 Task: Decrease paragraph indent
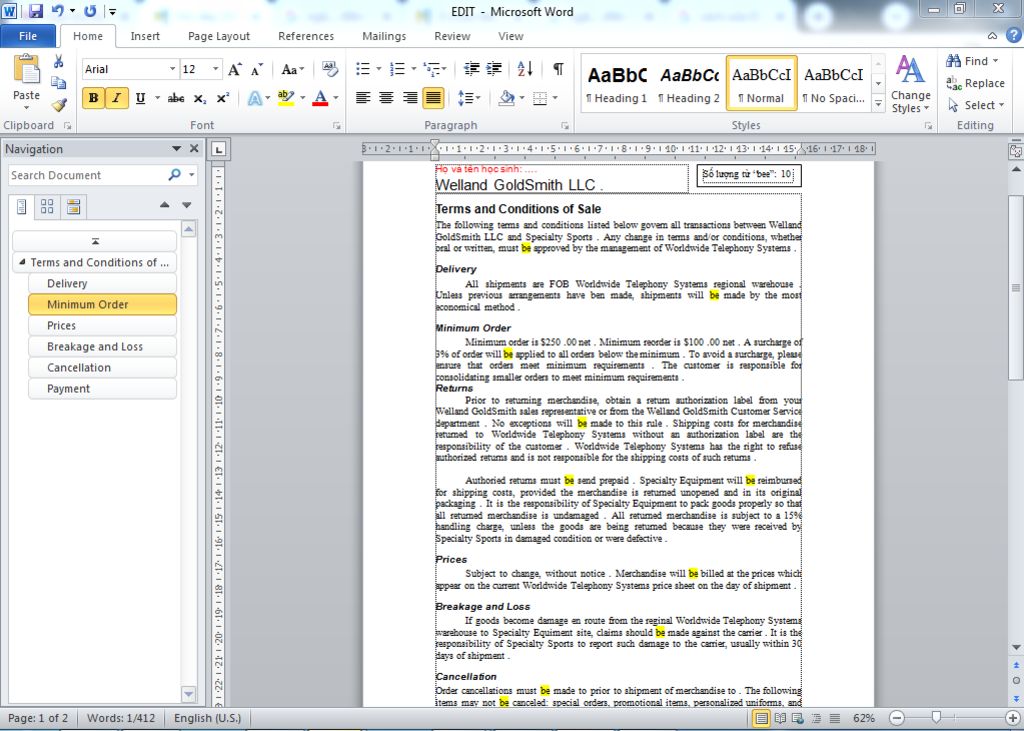tap(472, 69)
